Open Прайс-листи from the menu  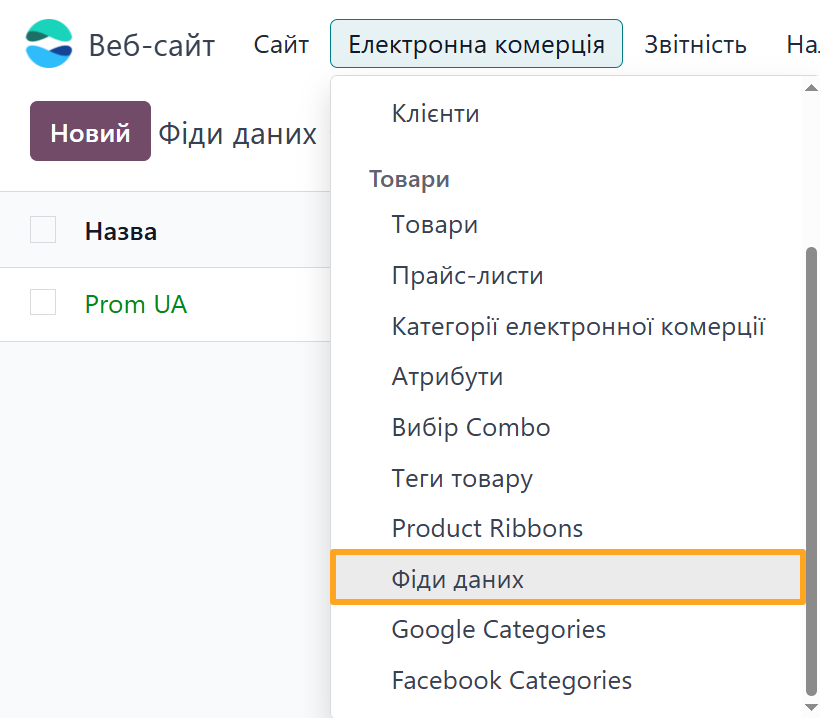tap(467, 275)
